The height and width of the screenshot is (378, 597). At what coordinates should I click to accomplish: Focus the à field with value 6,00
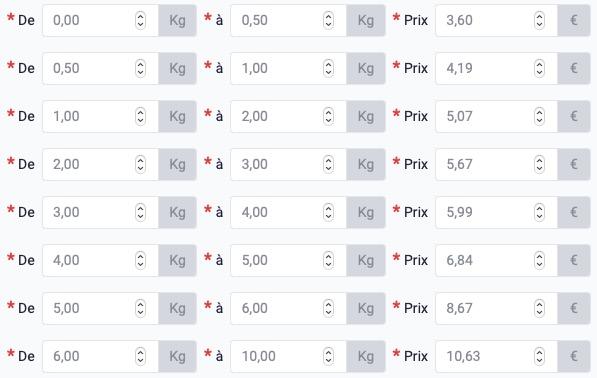(x=289, y=308)
